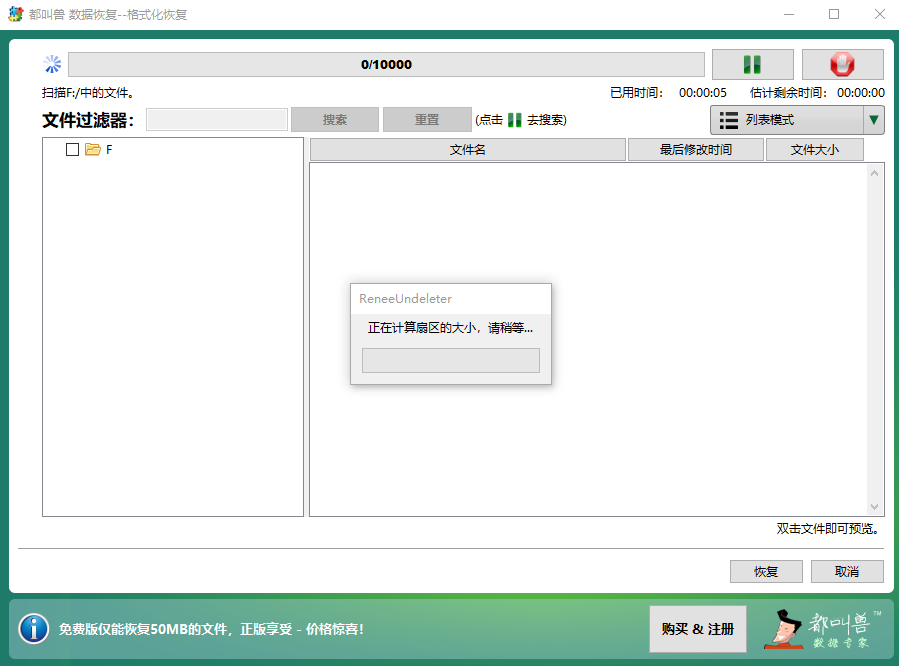899x666 pixels.
Task: Sort by 文件大小 column header
Action: tap(815, 150)
